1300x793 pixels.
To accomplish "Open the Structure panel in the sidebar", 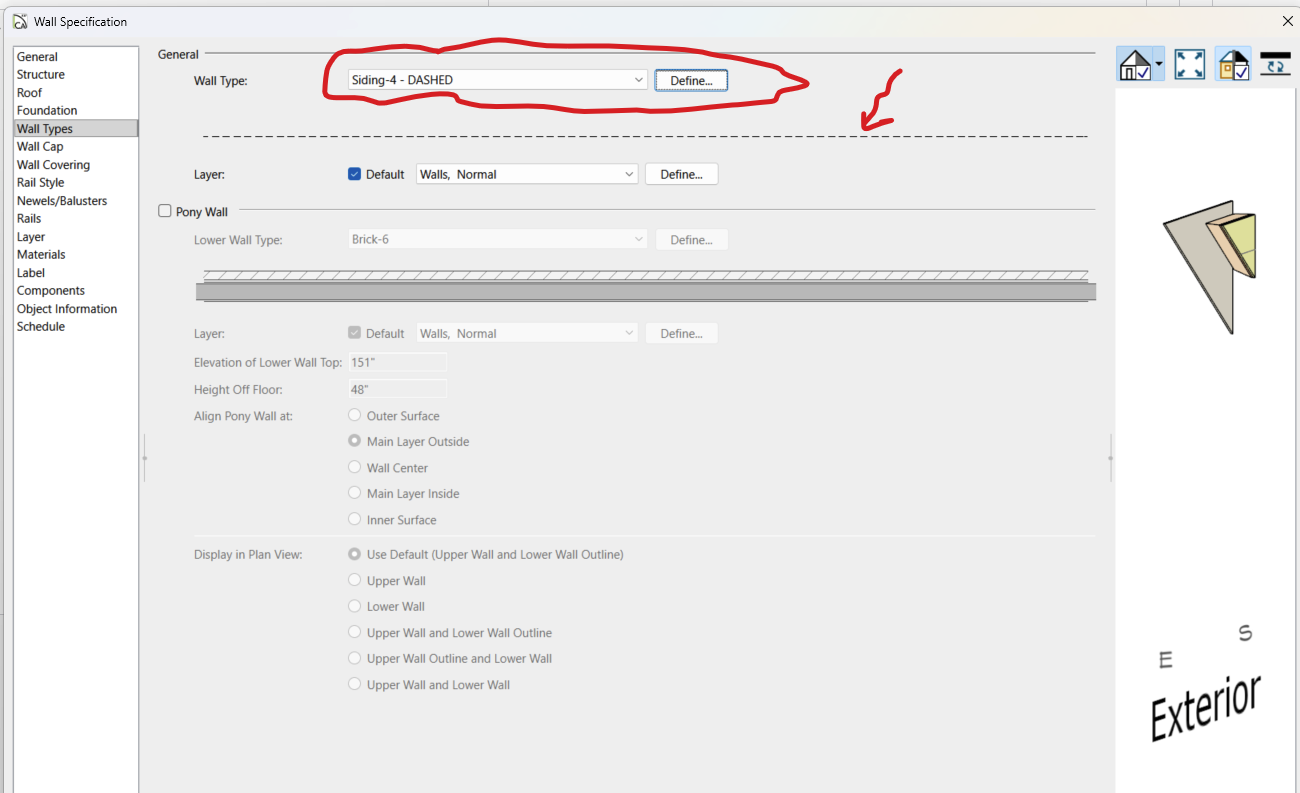I will (x=41, y=75).
